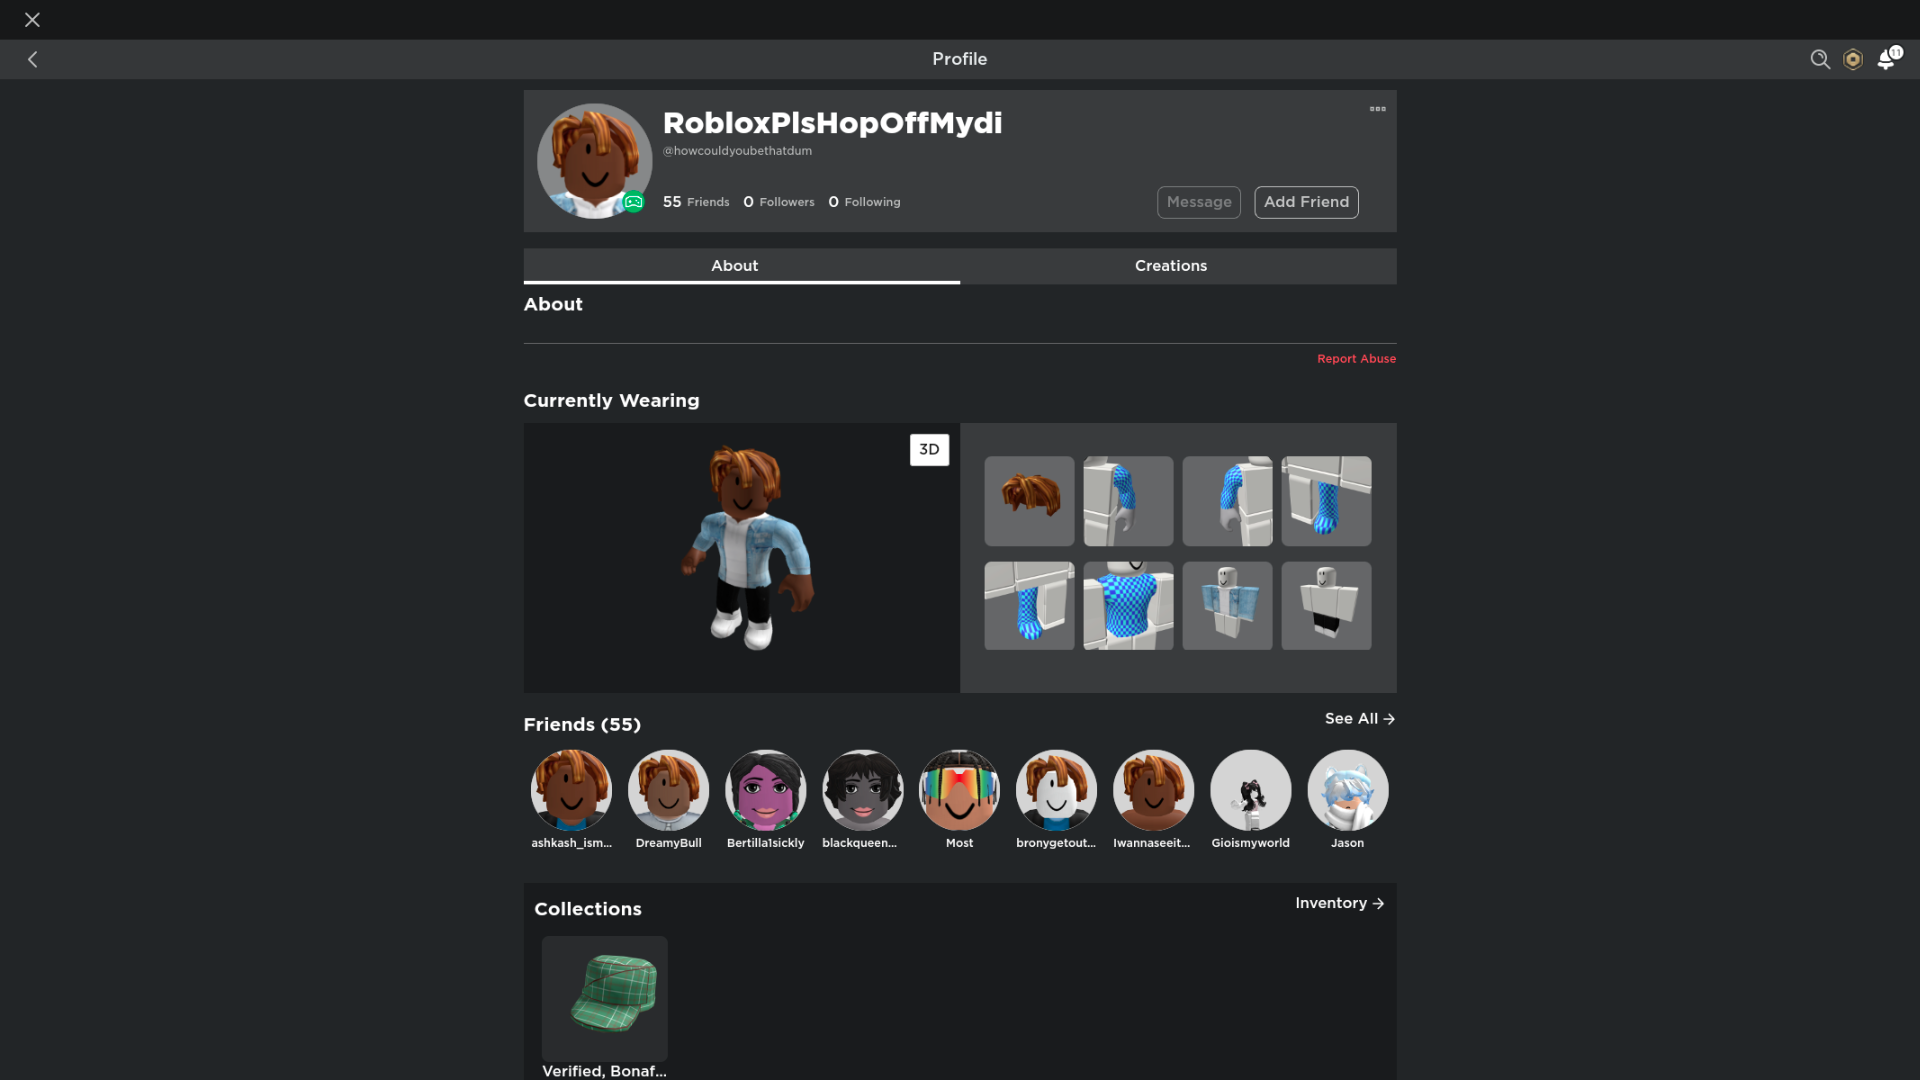
Task: Open friend Bertilla1sickly avatar
Action: (765, 790)
